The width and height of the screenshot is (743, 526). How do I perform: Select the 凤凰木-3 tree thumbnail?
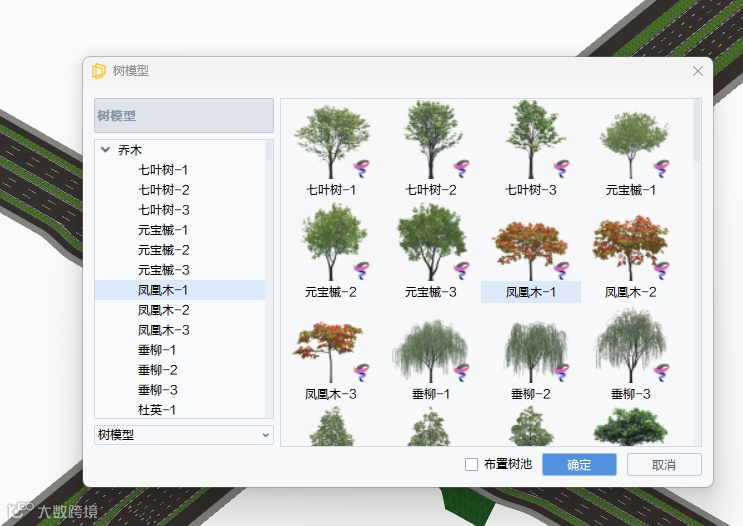pos(330,353)
